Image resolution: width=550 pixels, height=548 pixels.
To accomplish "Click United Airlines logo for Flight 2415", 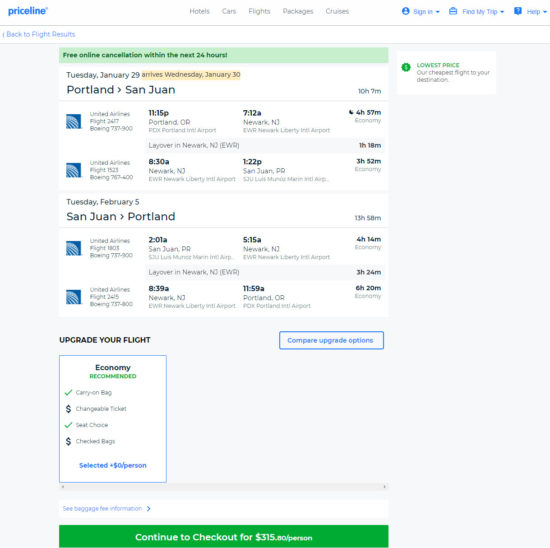I will [x=73, y=297].
